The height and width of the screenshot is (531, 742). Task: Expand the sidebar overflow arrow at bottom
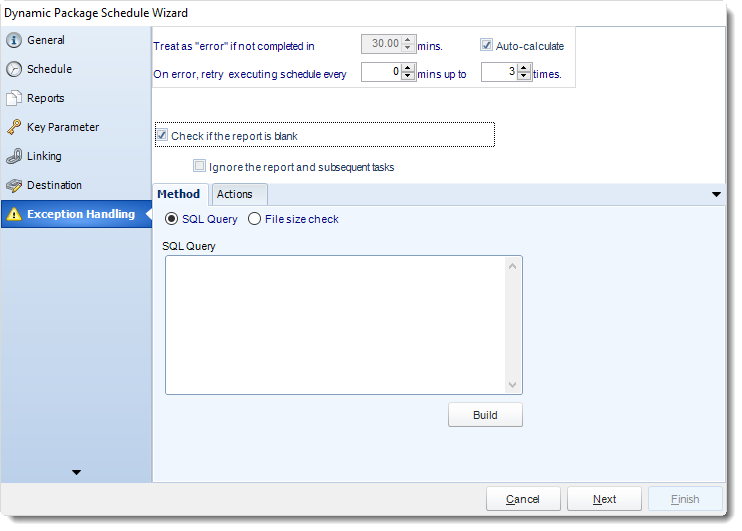76,472
